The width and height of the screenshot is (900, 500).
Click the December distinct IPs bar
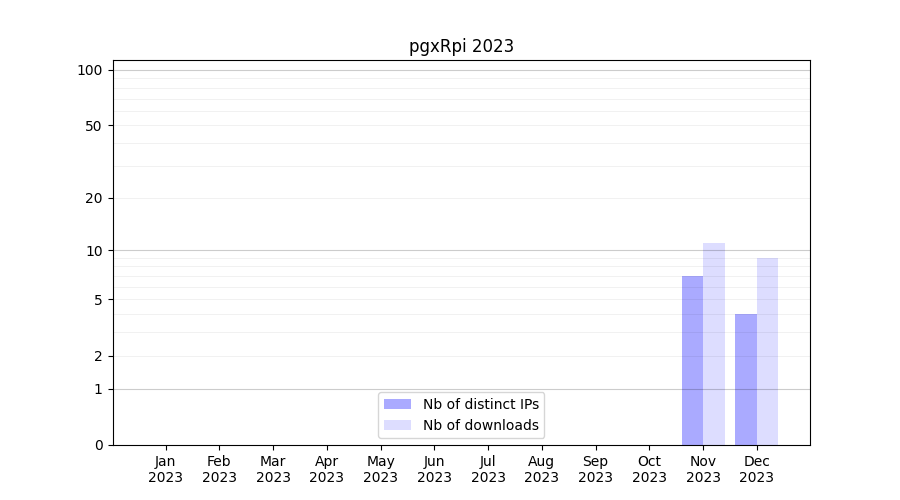(746, 379)
